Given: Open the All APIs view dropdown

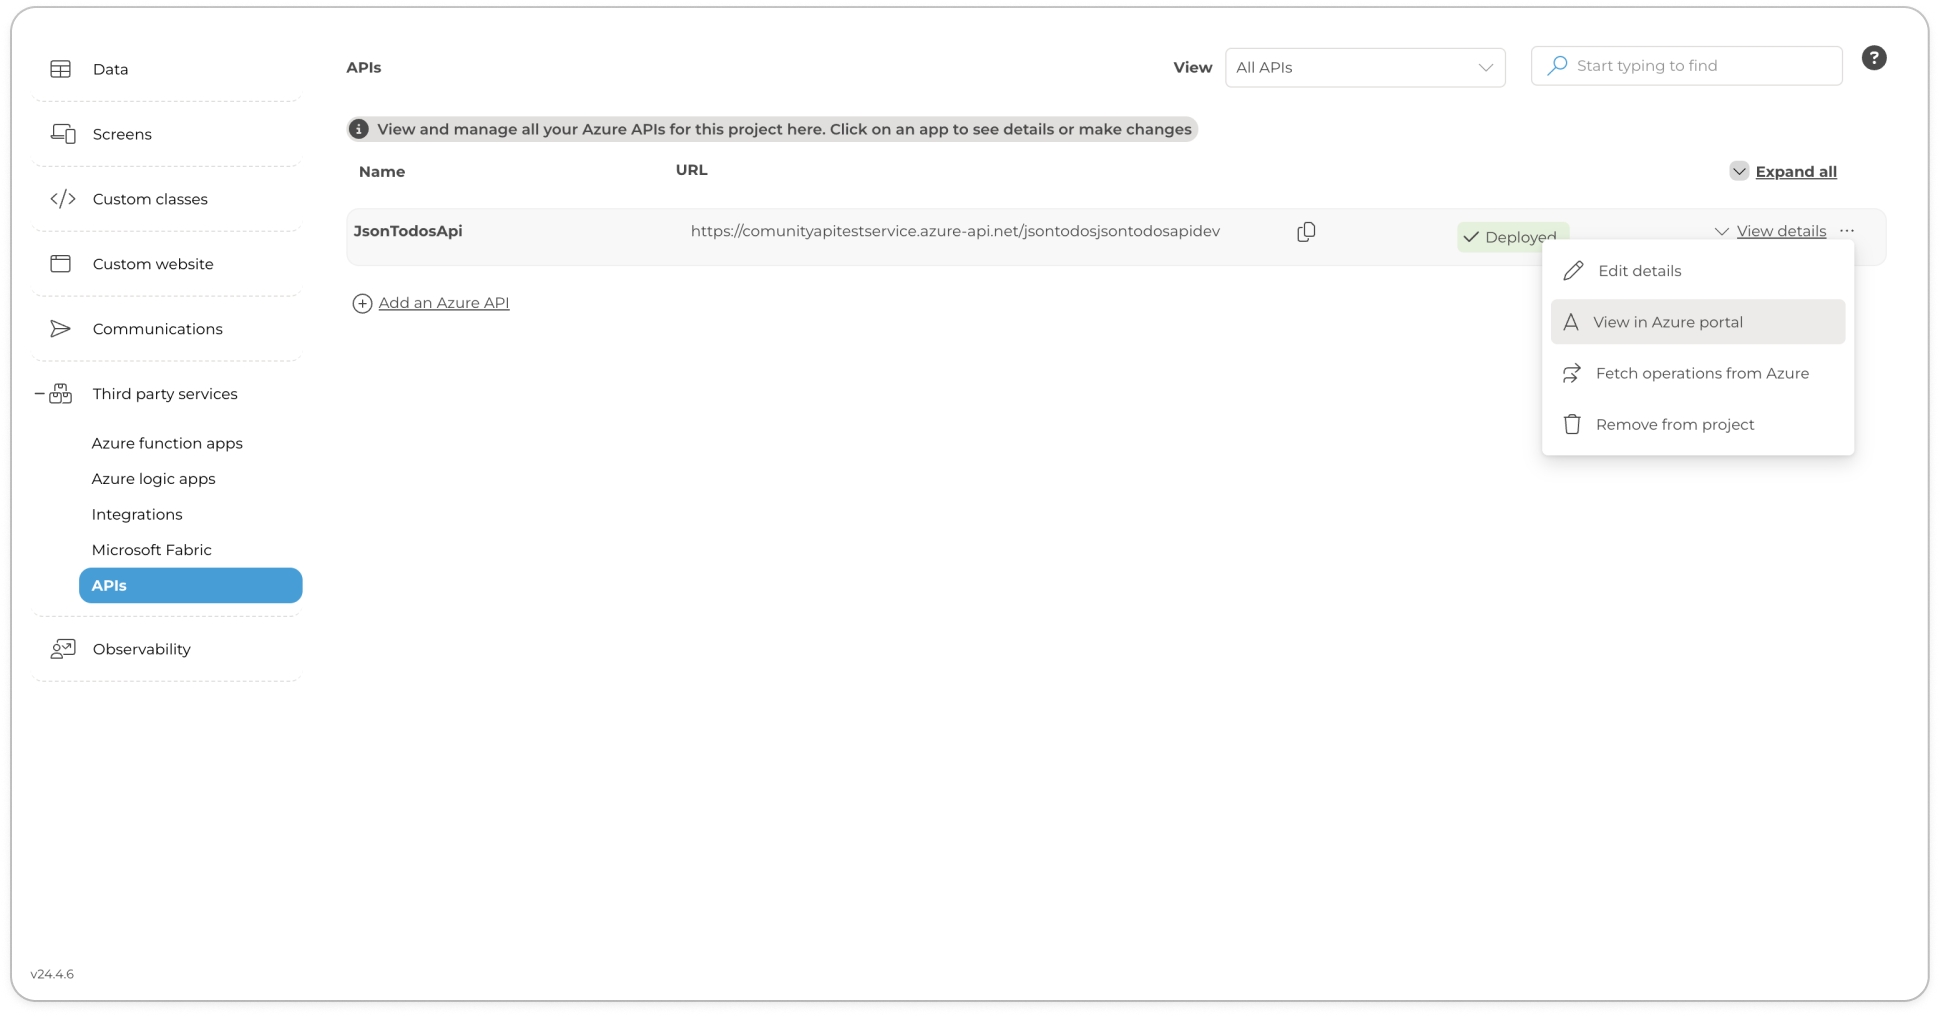Looking at the screenshot, I should [x=1364, y=67].
